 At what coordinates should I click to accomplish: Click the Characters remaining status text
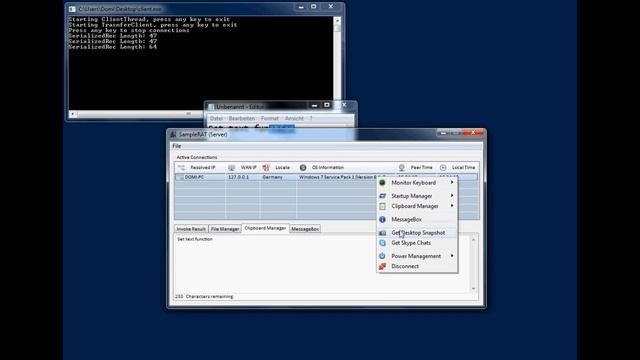point(204,297)
